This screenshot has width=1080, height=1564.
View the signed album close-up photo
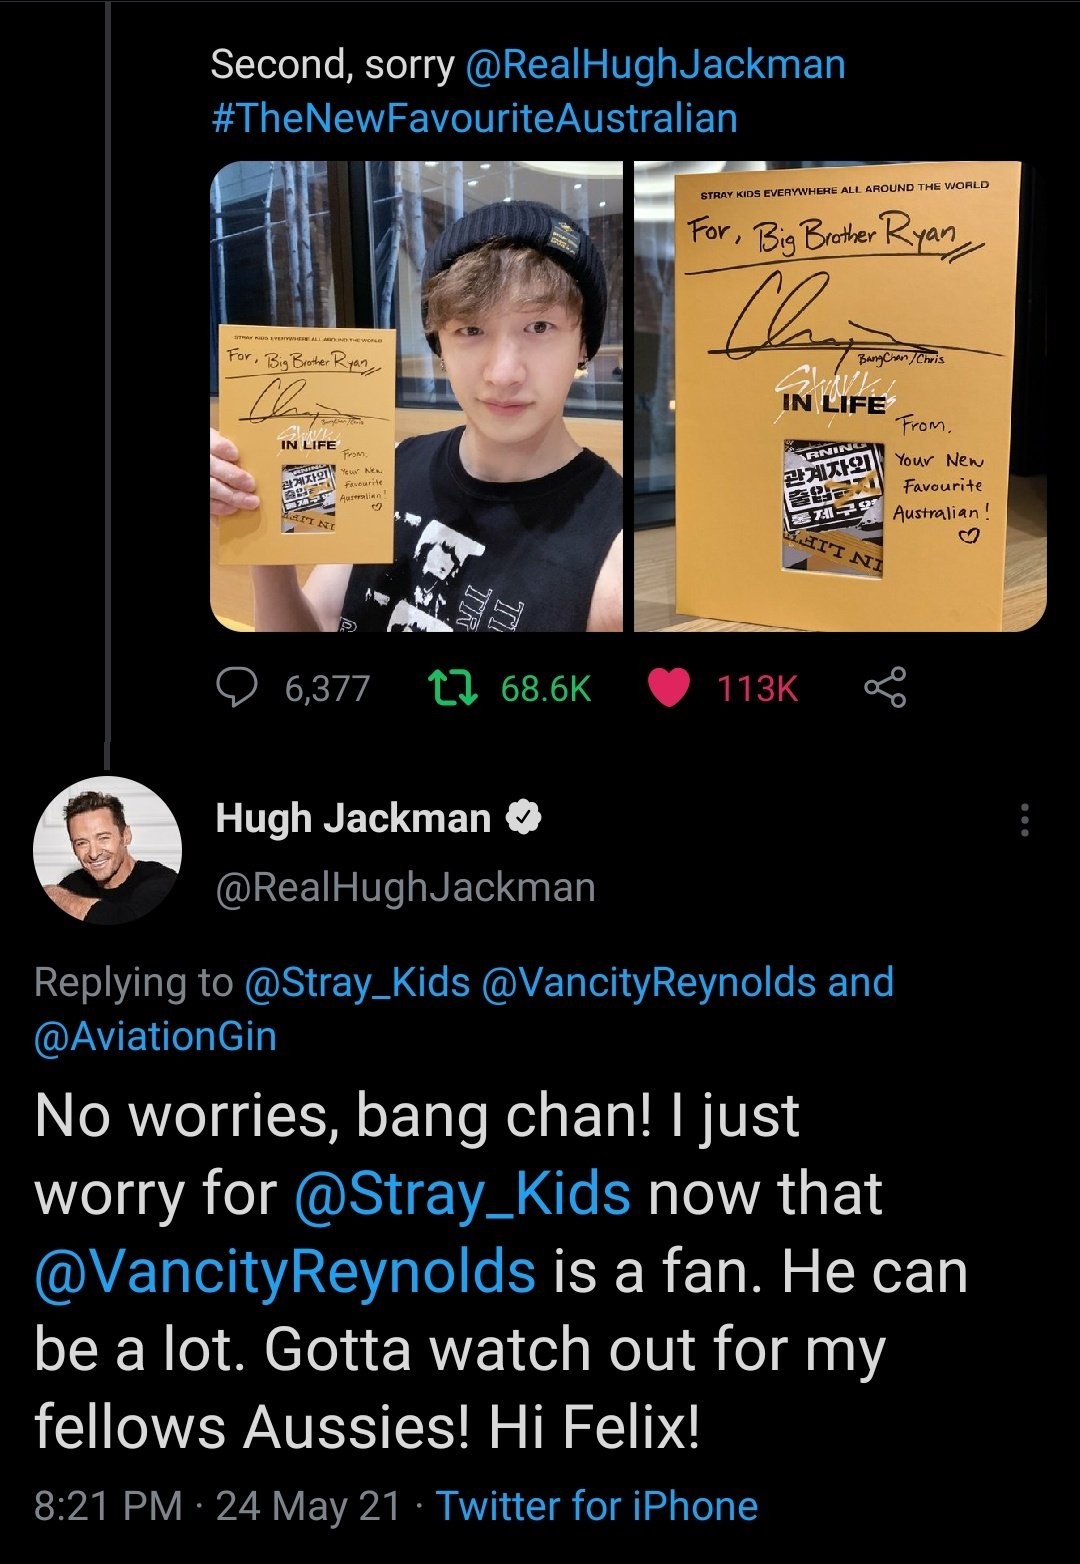[x=840, y=396]
